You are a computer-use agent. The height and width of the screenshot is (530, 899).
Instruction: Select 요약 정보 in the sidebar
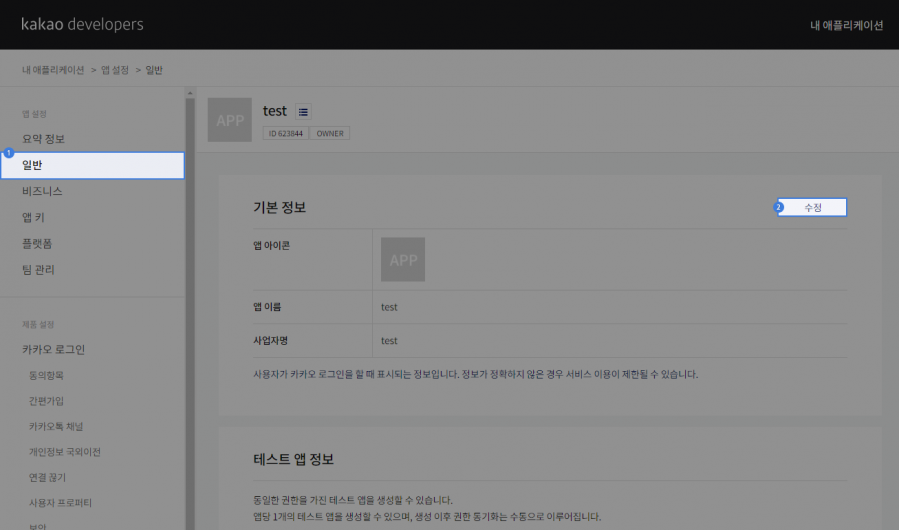tap(43, 138)
